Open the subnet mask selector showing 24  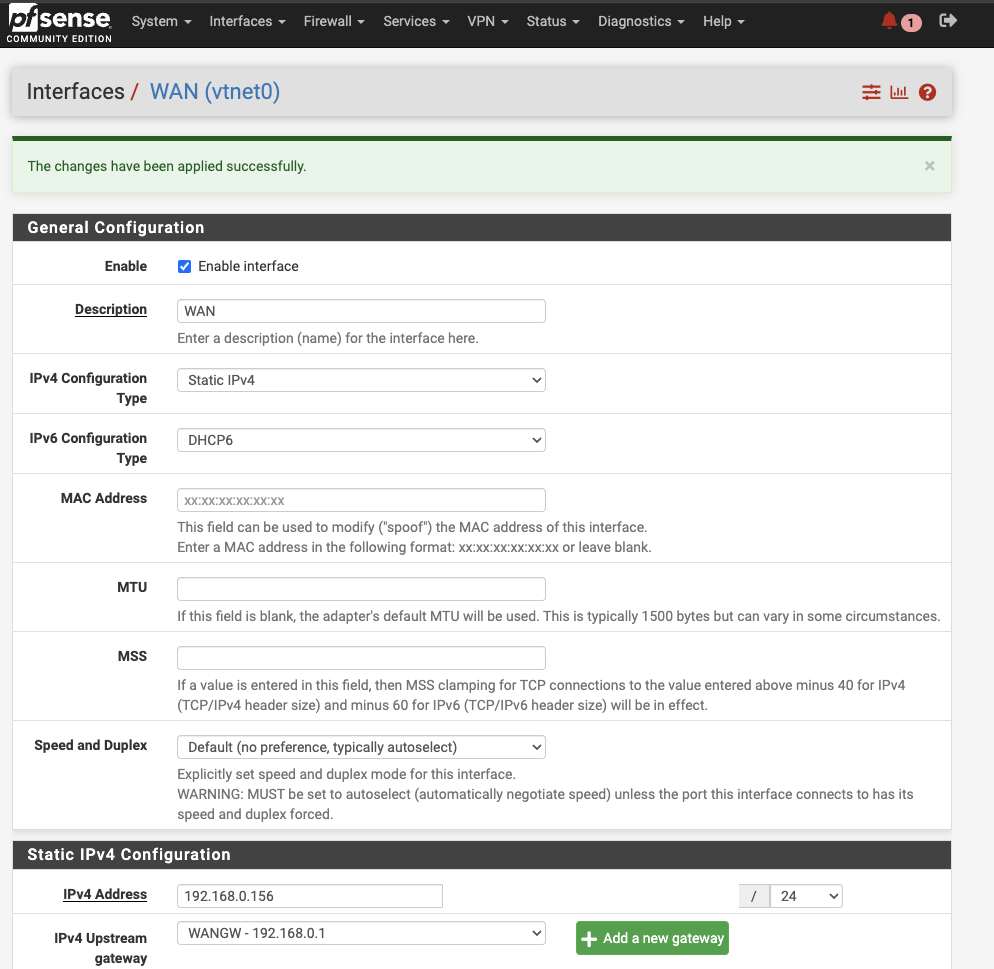(806, 896)
